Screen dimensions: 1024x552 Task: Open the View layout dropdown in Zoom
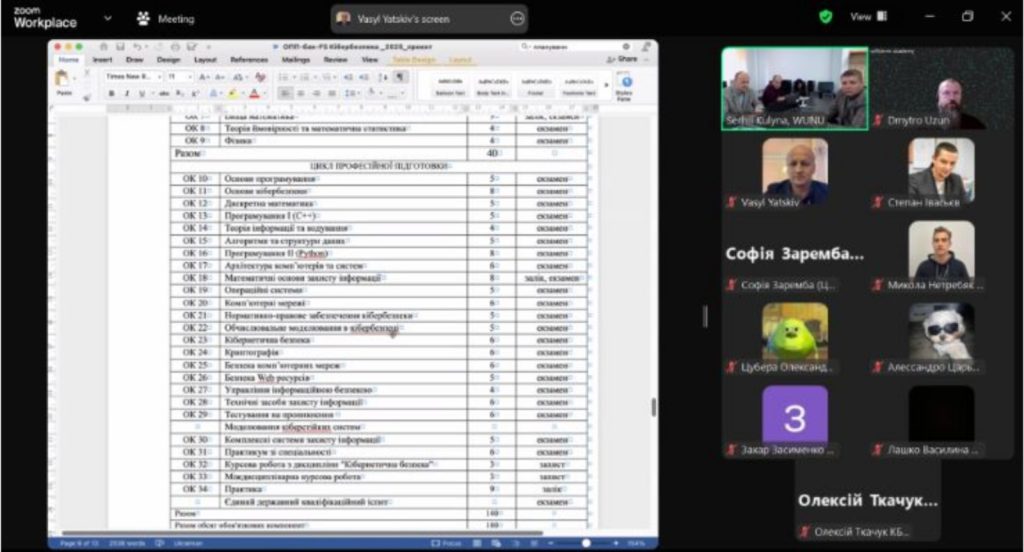tap(868, 17)
